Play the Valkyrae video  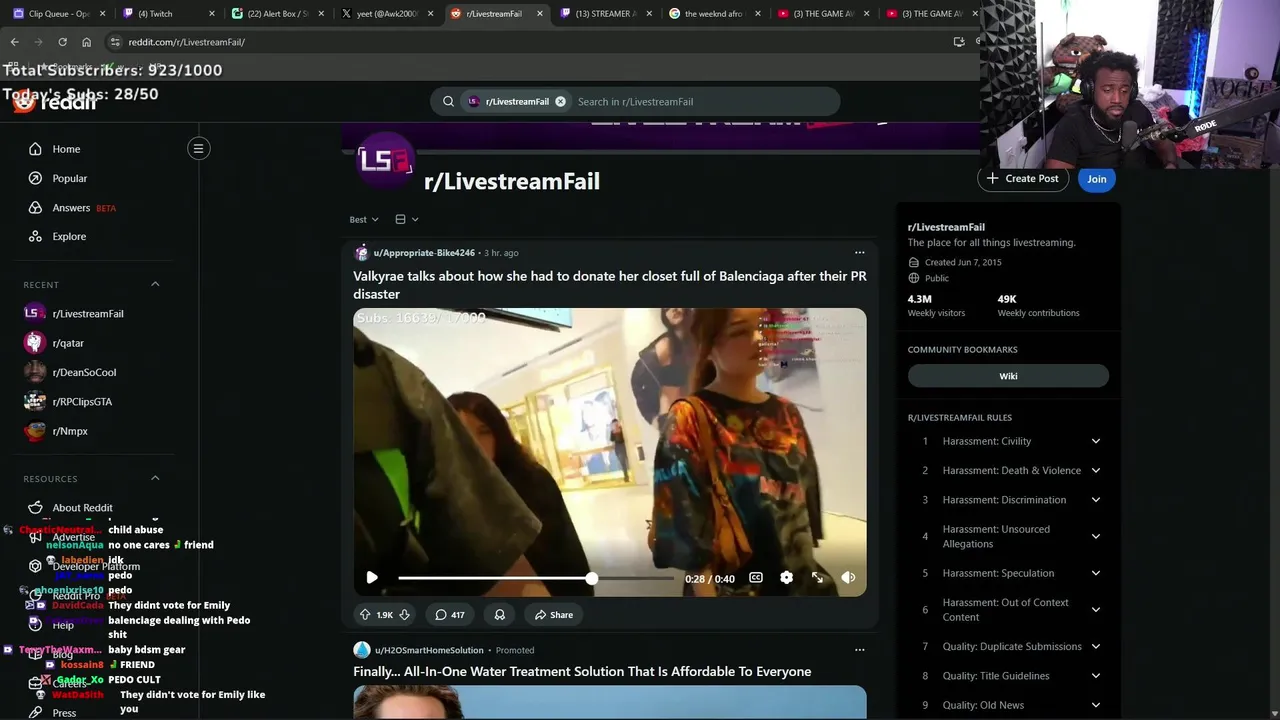click(372, 577)
